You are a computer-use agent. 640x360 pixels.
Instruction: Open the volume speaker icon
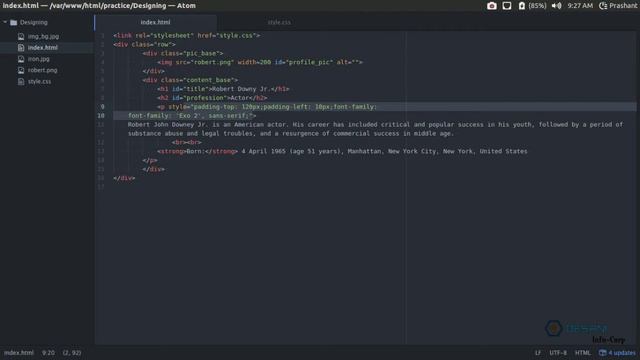[556, 6]
